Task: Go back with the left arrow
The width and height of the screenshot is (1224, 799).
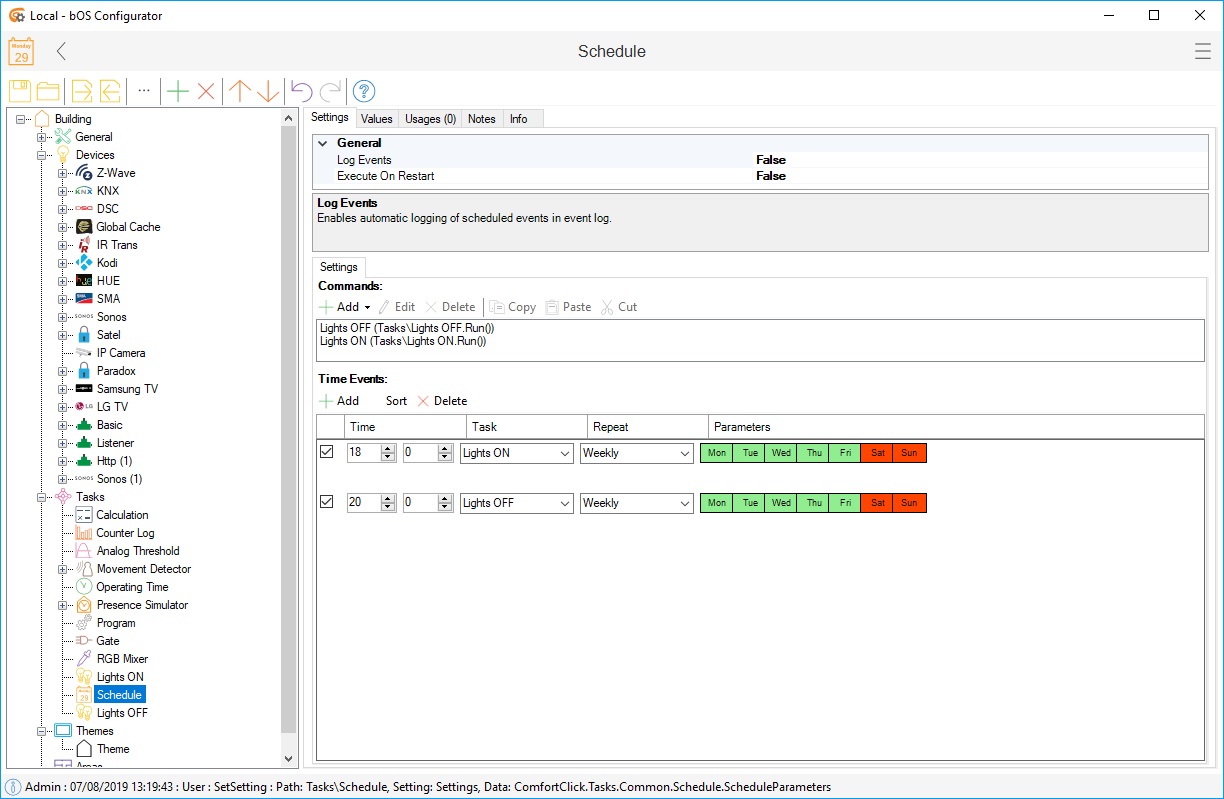Action: pyautogui.click(x=62, y=51)
